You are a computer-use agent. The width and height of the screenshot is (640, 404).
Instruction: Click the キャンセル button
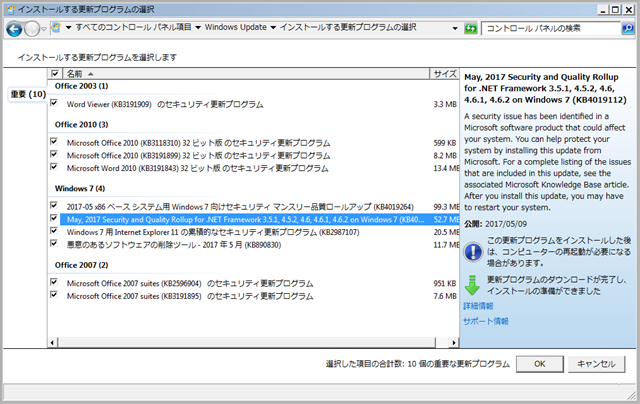pyautogui.click(x=596, y=364)
